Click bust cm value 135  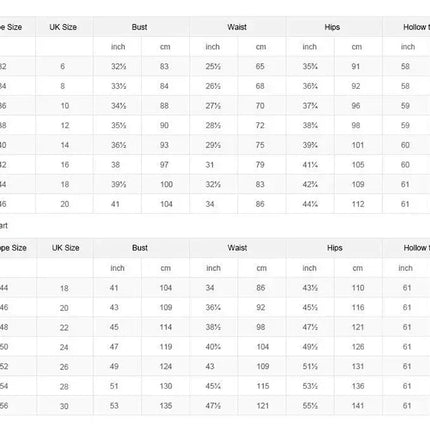click(x=166, y=406)
